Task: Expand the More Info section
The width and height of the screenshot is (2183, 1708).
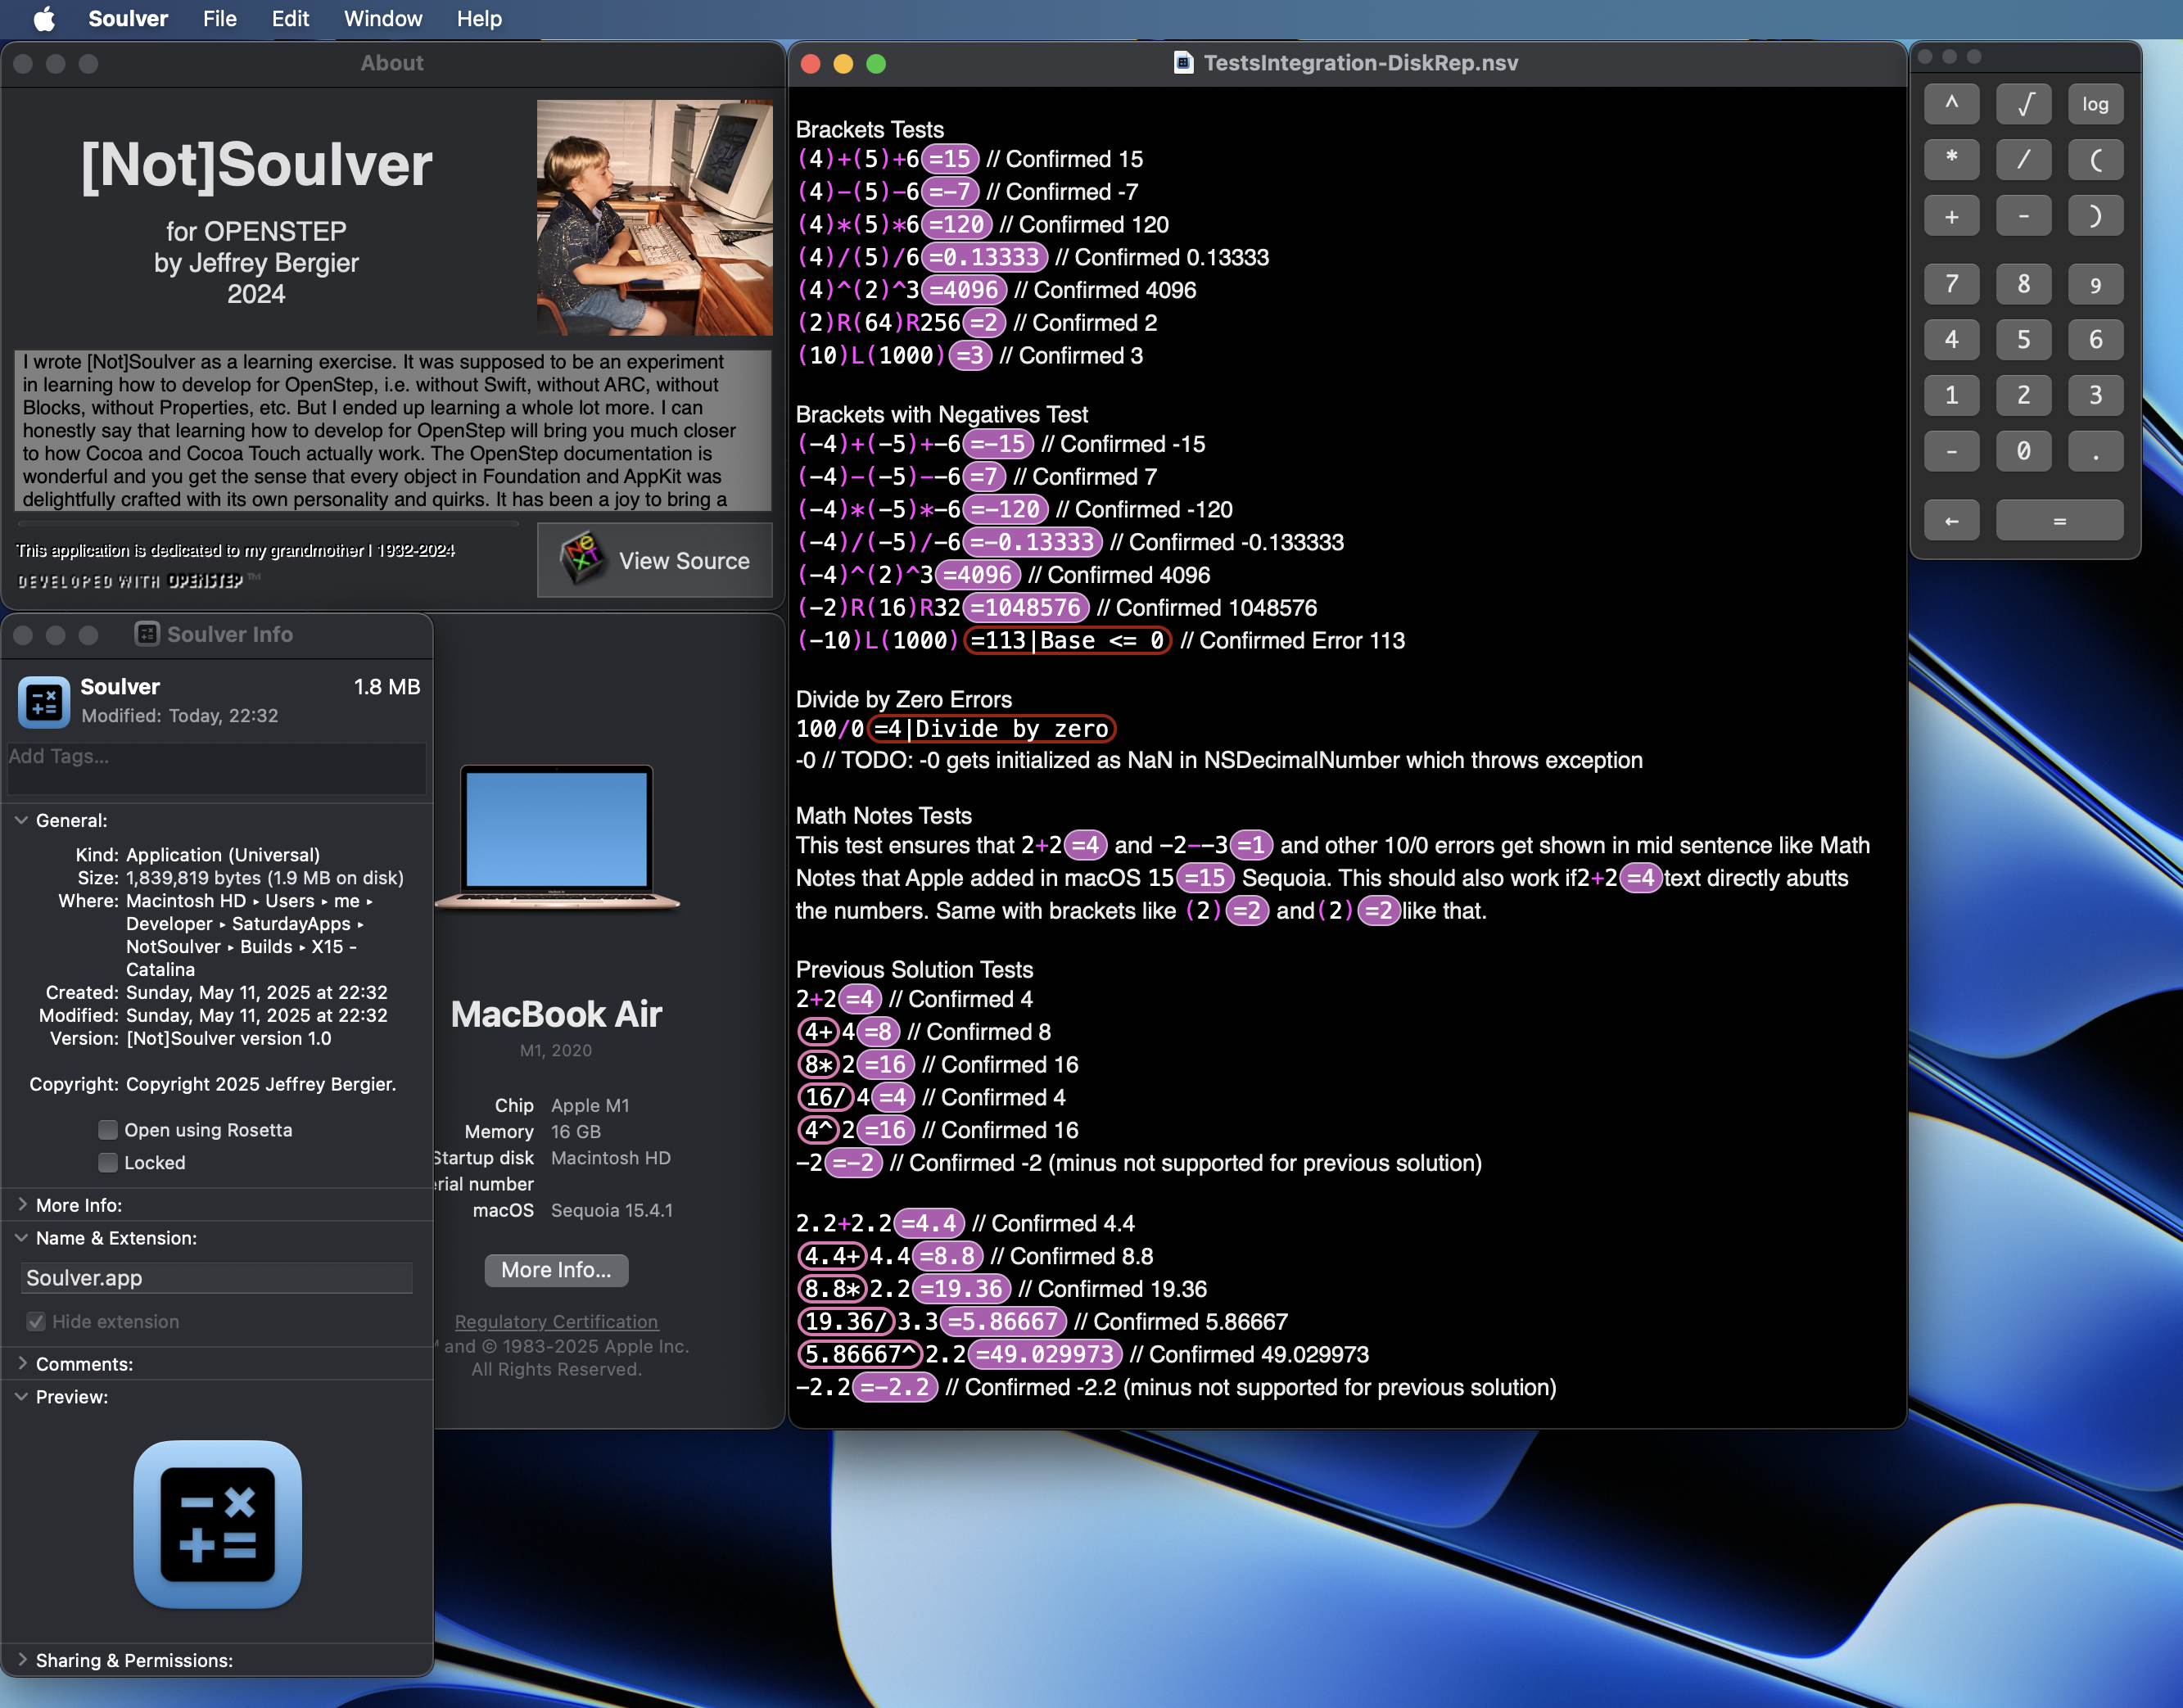Action: click(x=22, y=1205)
